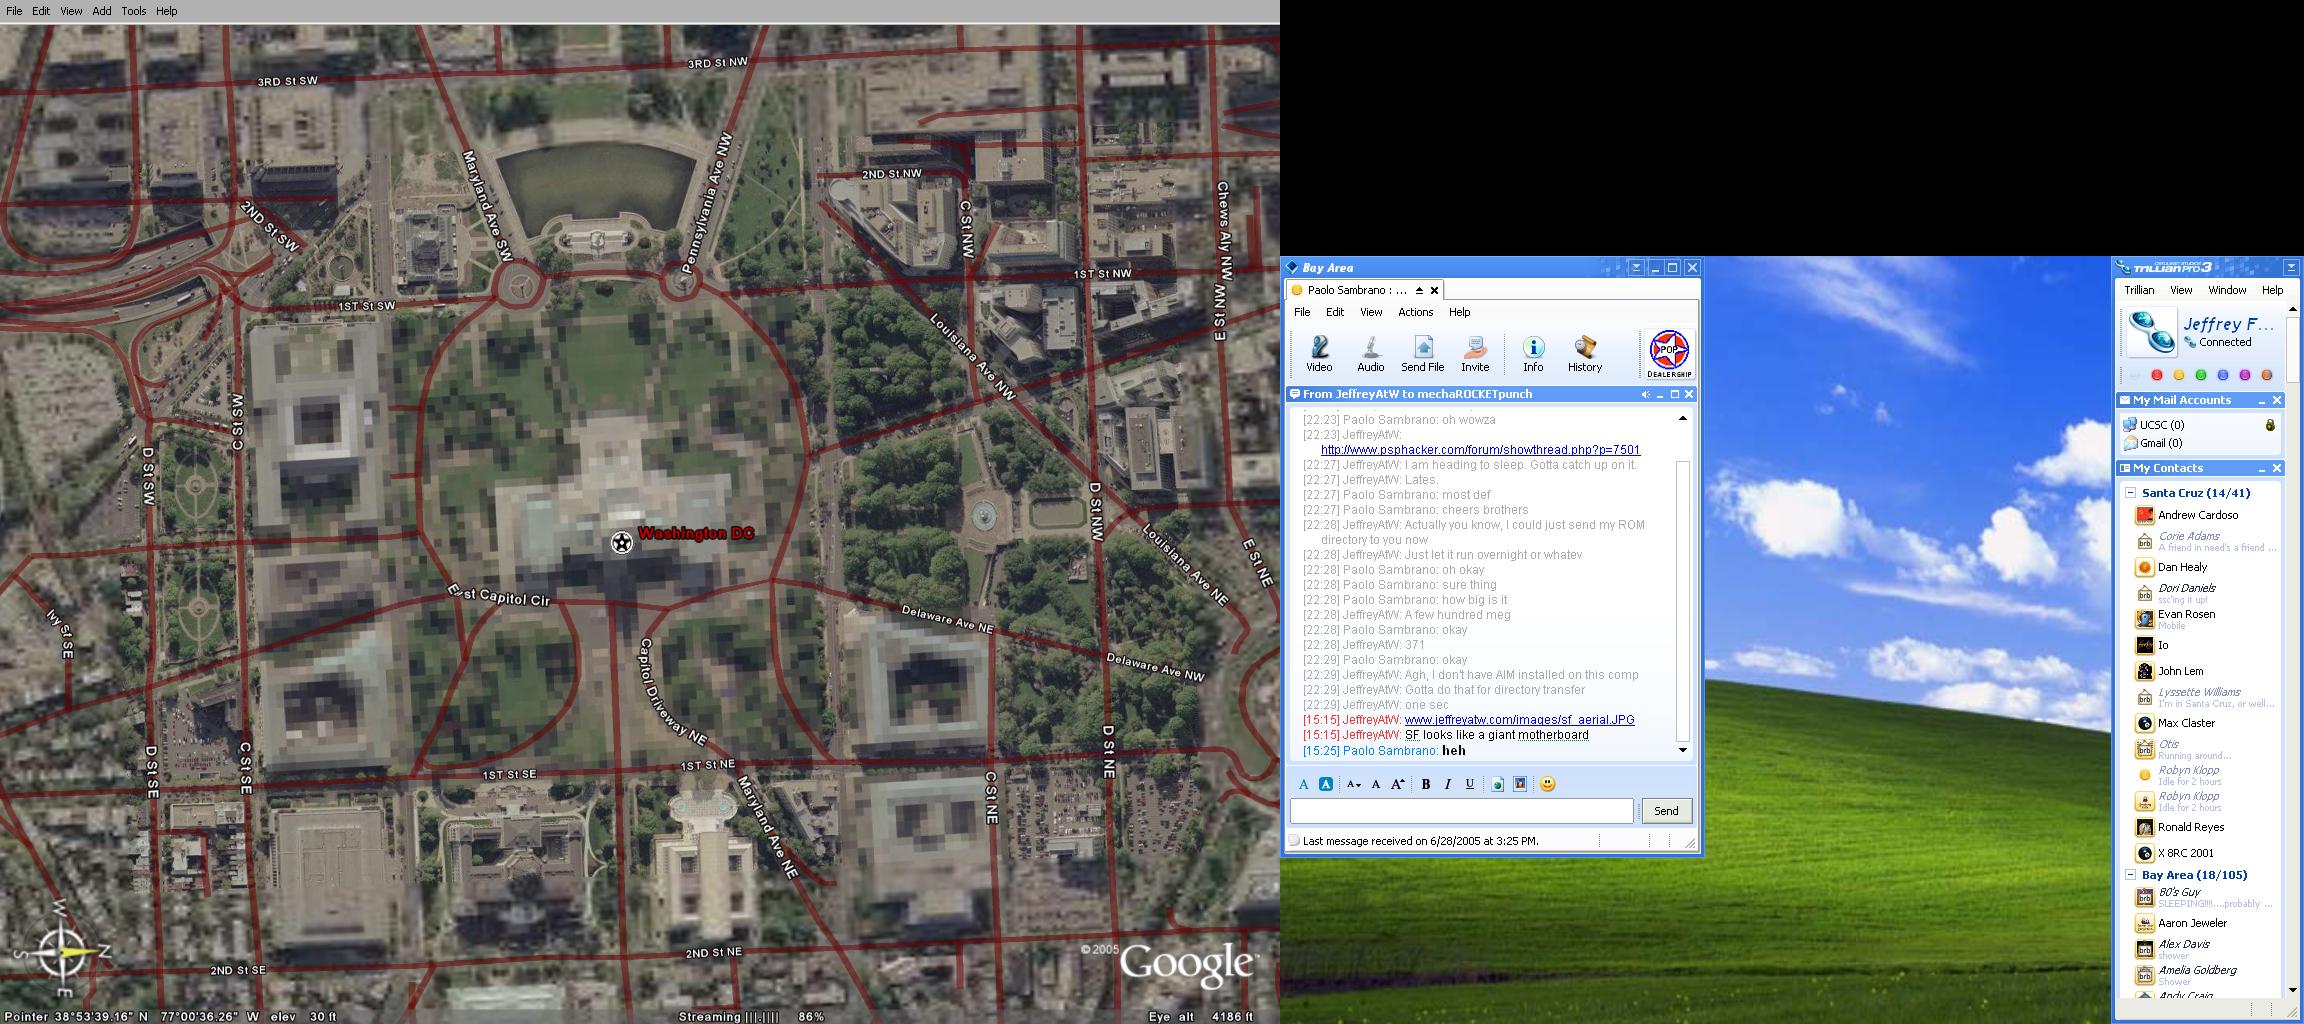
Task: Collapse the Santa Cruz contact group
Action: [x=2131, y=493]
